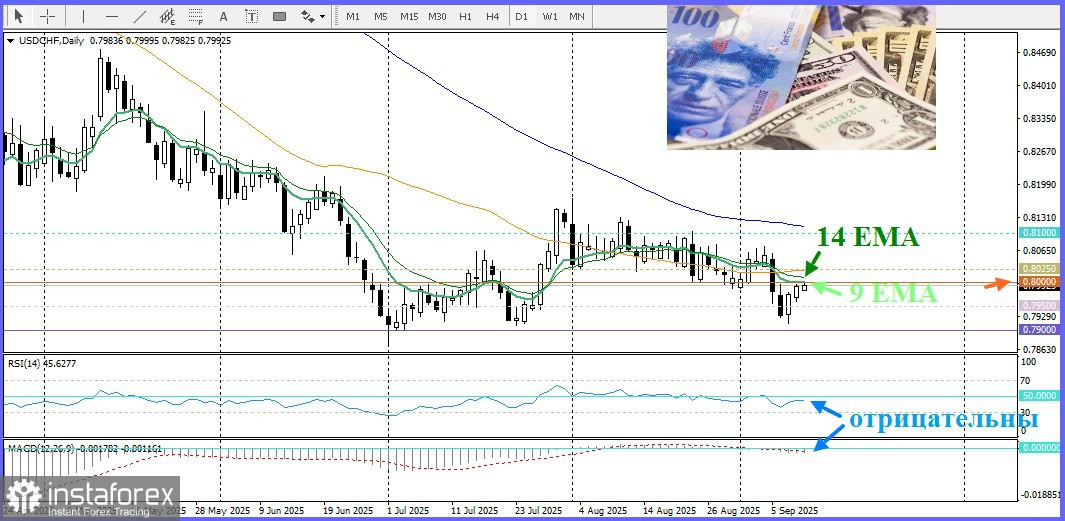
Task: Switch chart to W1 weekly timeframe
Action: [549, 16]
